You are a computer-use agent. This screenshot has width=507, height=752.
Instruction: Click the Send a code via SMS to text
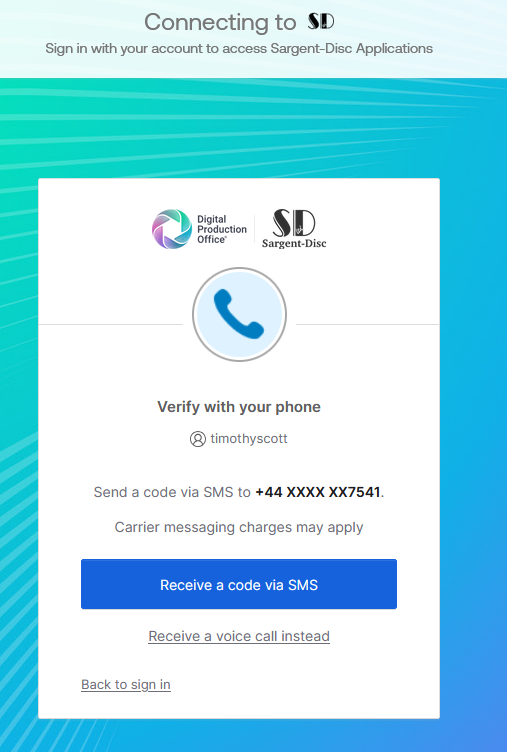tap(172, 492)
